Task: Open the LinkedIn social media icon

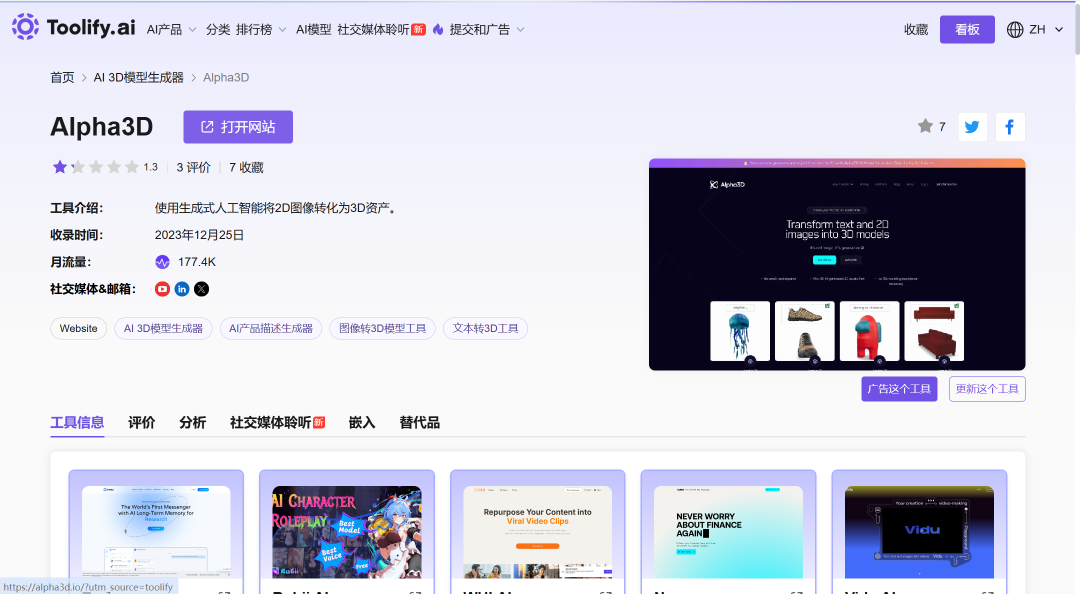Action: [182, 289]
